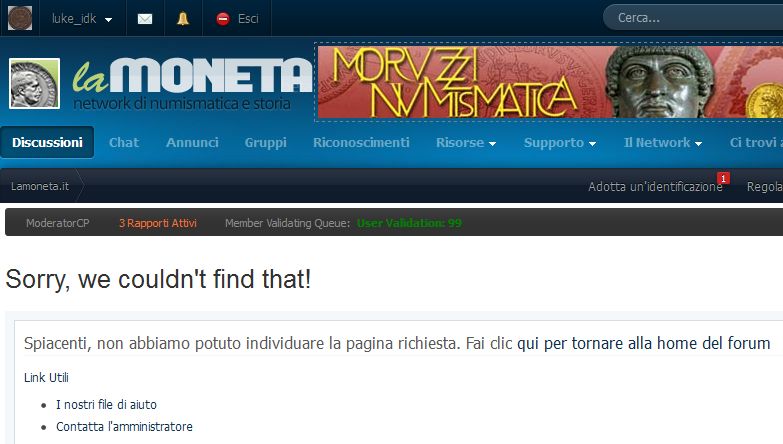Open the notifications bell icon
Viewport: 783px width, 444px height.
[183, 19]
